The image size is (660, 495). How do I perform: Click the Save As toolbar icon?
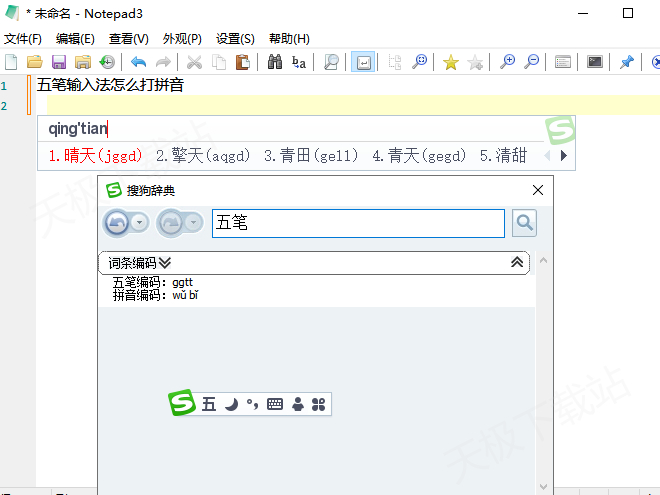click(83, 62)
